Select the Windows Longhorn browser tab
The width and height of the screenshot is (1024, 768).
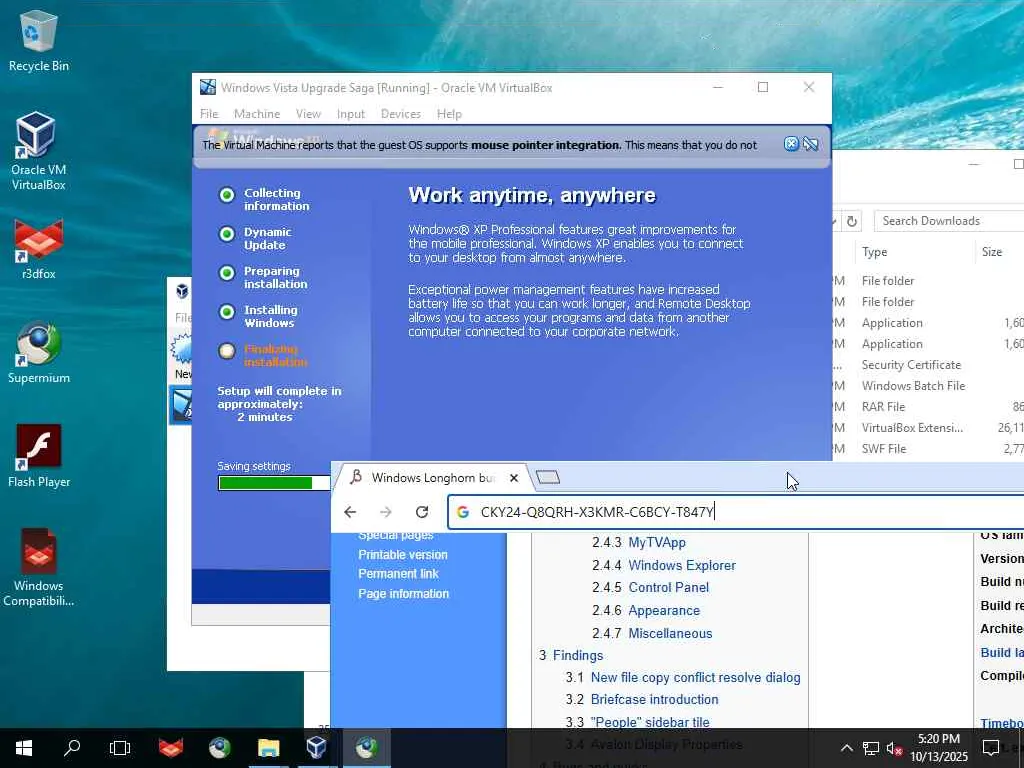pyautogui.click(x=434, y=478)
